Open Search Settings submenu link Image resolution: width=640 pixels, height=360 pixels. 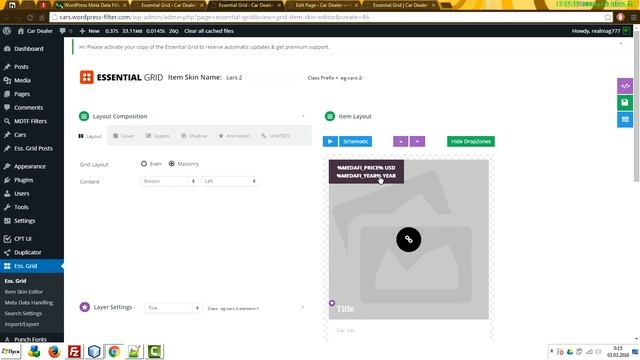23,313
